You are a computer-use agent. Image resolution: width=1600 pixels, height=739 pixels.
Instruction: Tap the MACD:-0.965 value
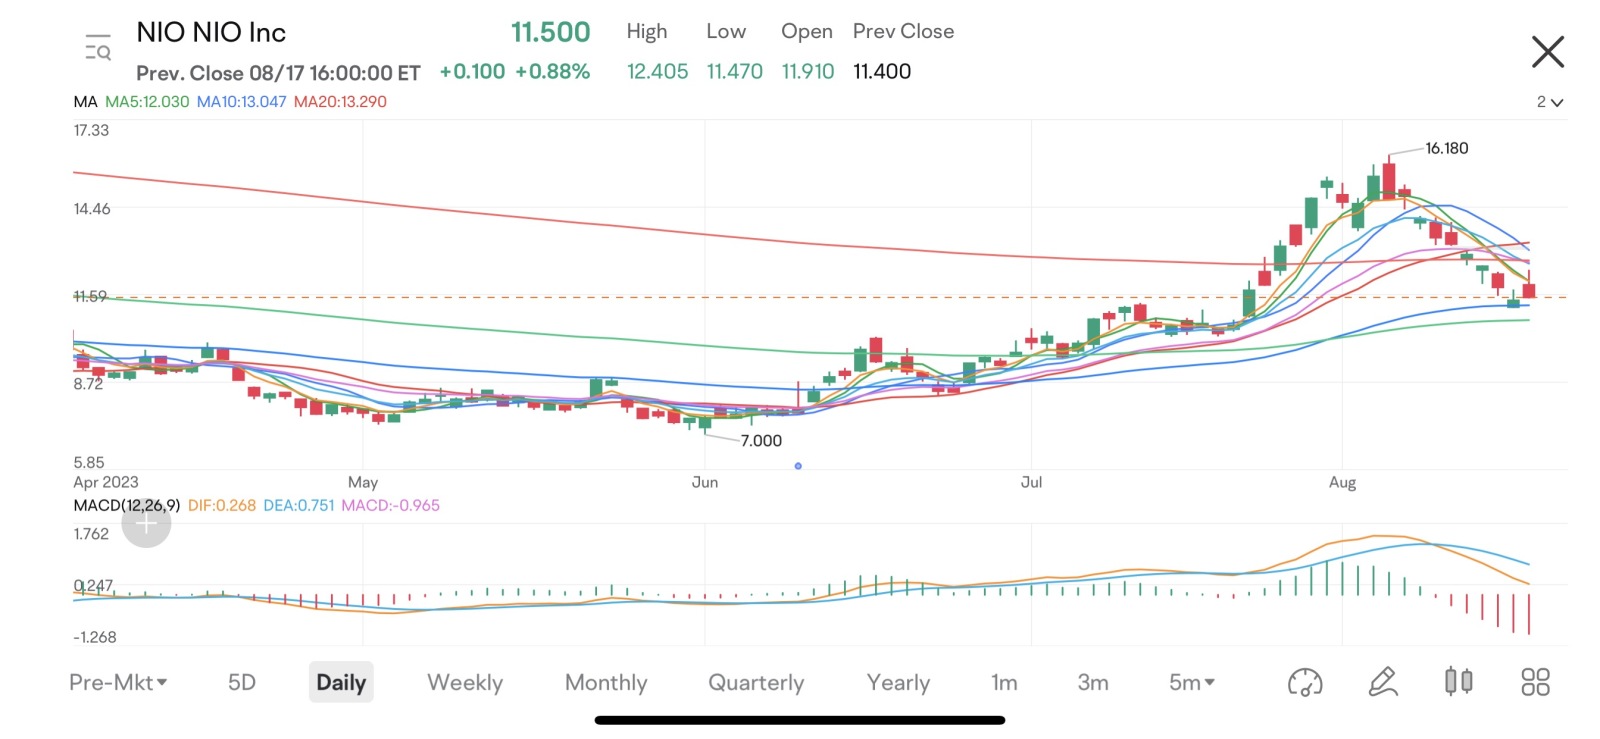(391, 505)
